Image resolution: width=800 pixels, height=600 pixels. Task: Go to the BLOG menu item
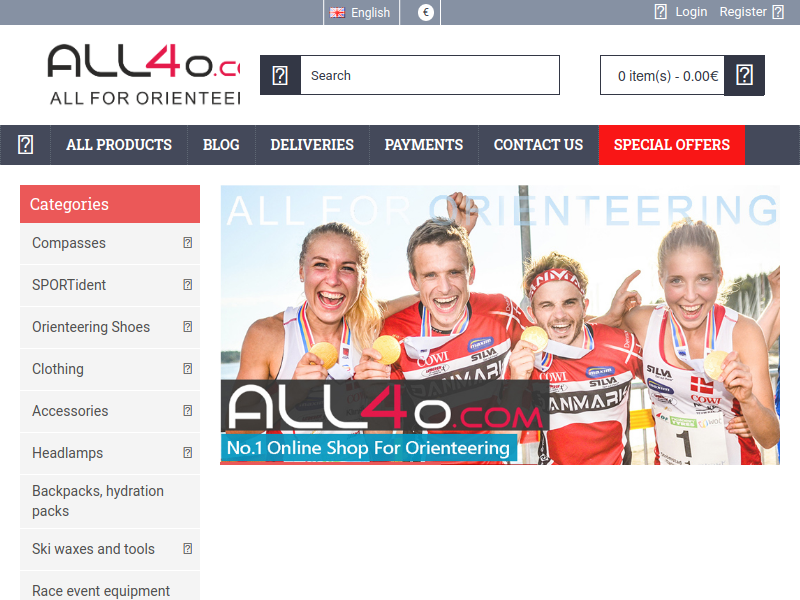pos(221,145)
